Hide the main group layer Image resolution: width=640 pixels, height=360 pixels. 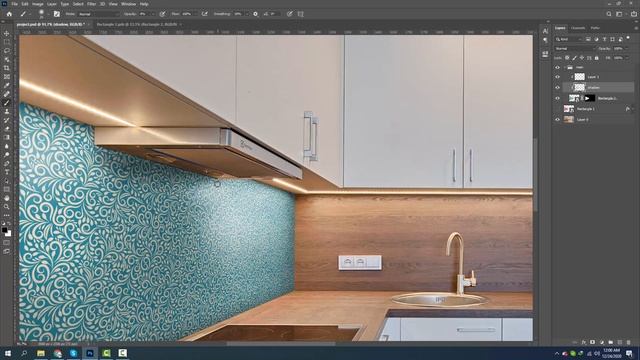(558, 67)
